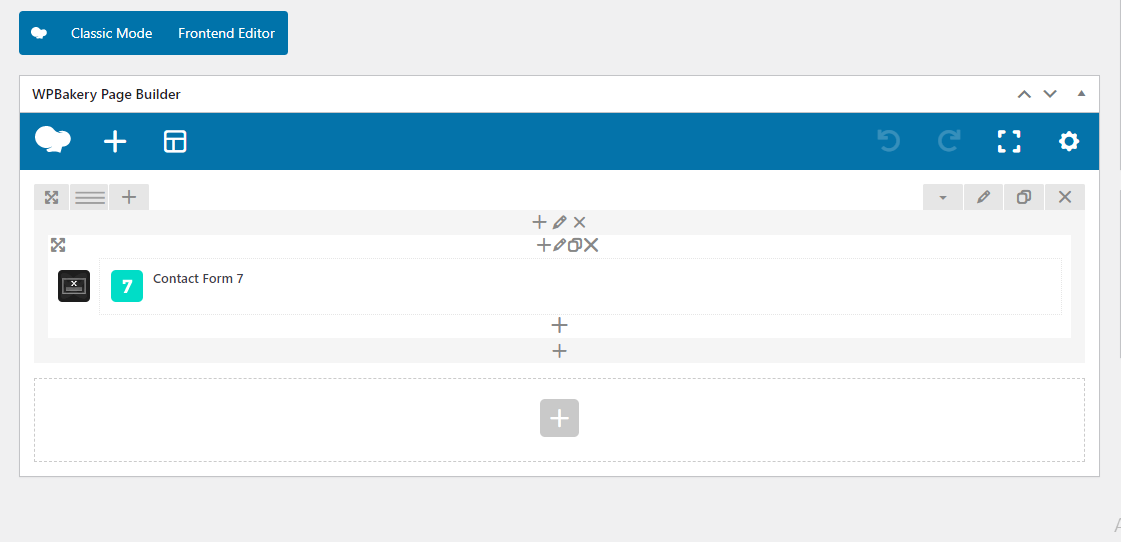Open the Templates layout icon
Image resolution: width=1121 pixels, height=542 pixels.
(x=175, y=142)
